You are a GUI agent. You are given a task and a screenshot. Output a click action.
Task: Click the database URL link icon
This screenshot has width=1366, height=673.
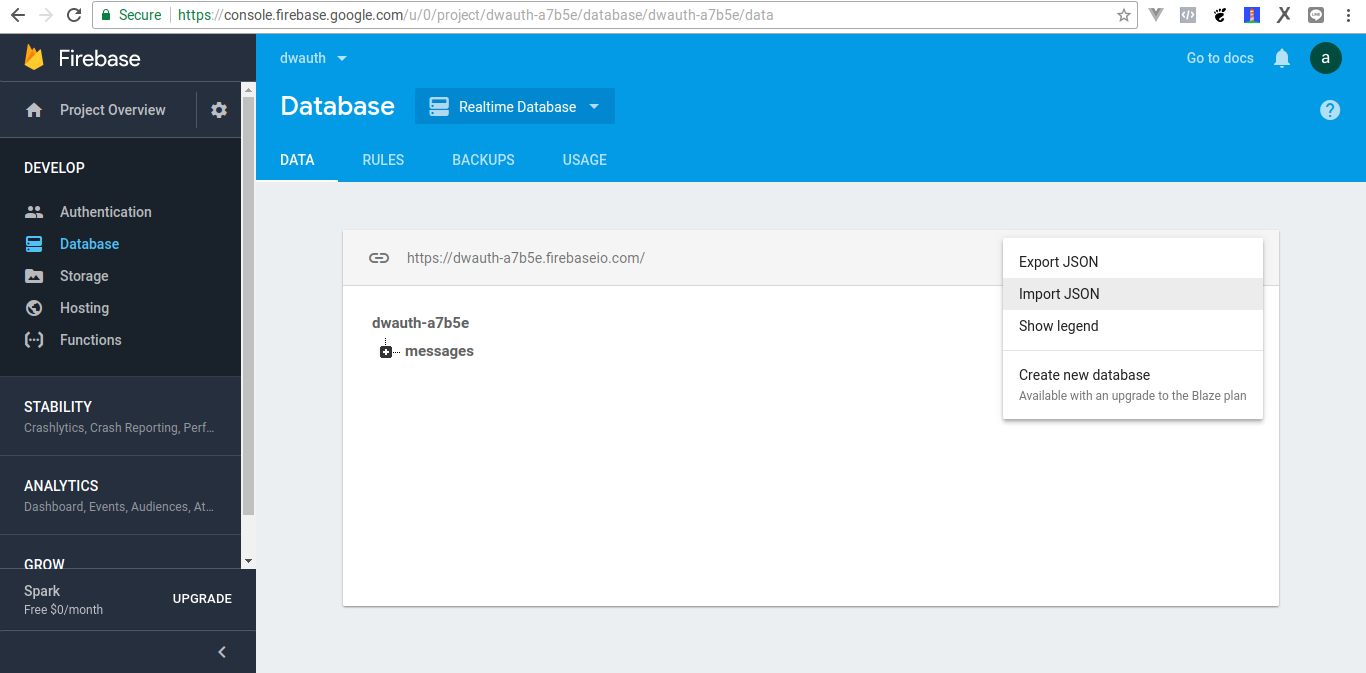[x=379, y=258]
